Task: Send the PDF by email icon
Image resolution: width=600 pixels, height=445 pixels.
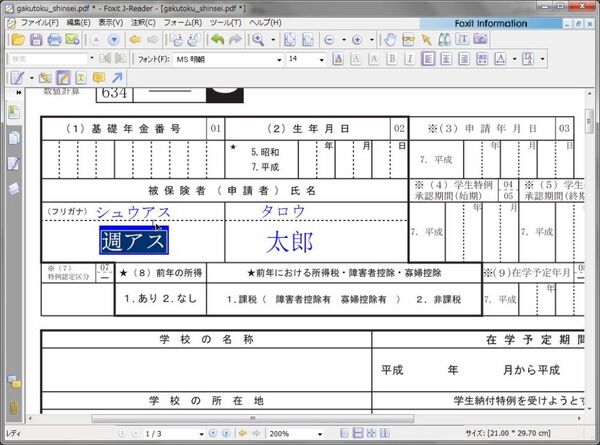Action: pyautogui.click(x=72, y=39)
